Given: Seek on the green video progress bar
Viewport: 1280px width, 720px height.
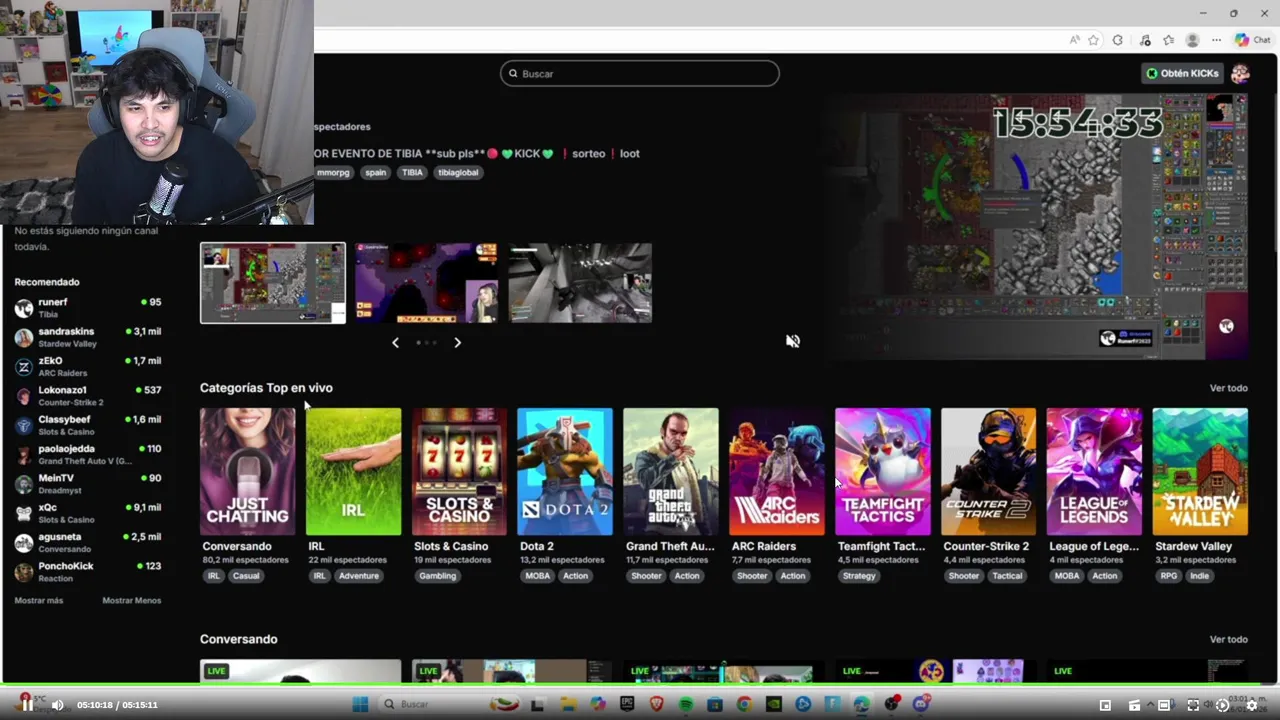Looking at the screenshot, I should (x=640, y=685).
